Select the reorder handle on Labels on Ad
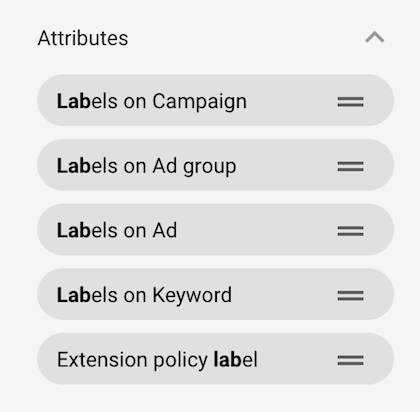 [x=350, y=231]
